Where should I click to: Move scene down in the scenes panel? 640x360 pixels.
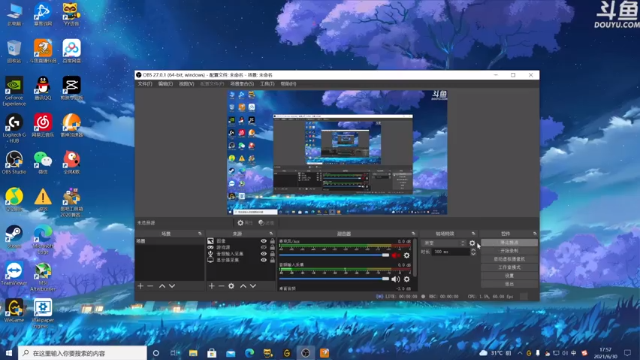(172, 286)
